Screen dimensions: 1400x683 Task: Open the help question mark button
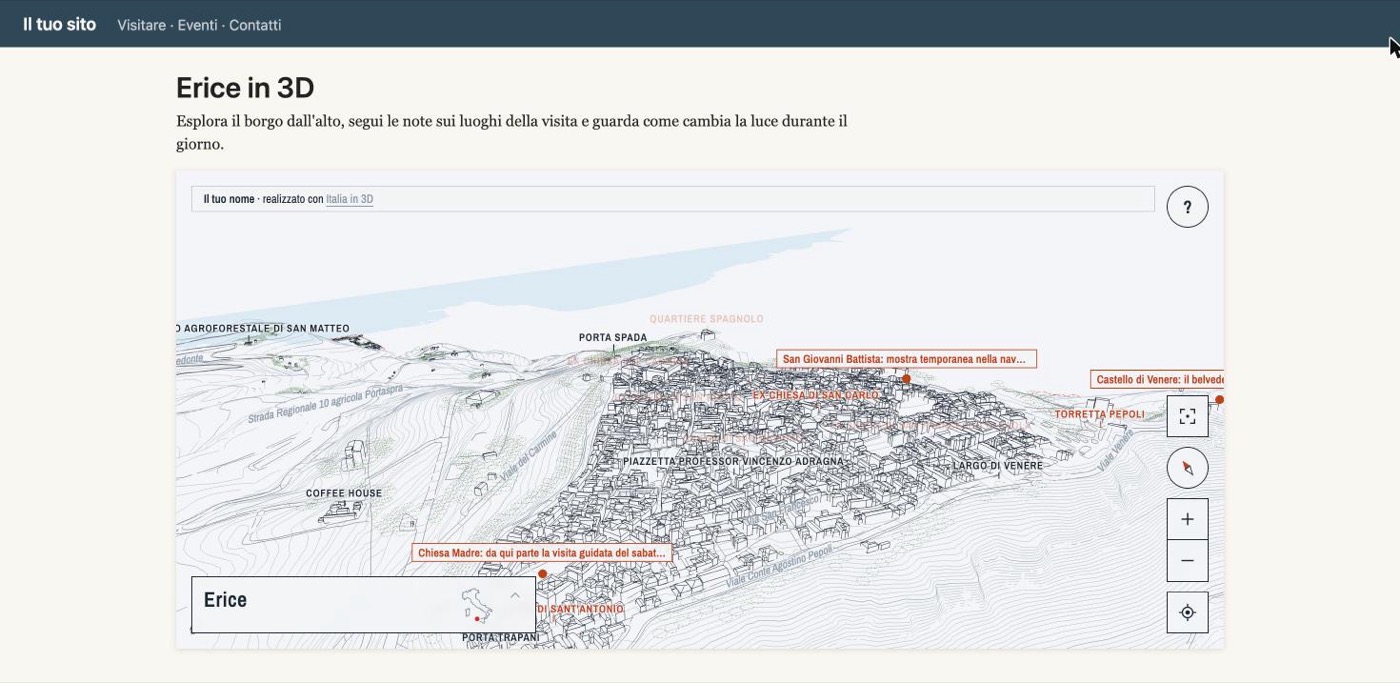[1187, 207]
